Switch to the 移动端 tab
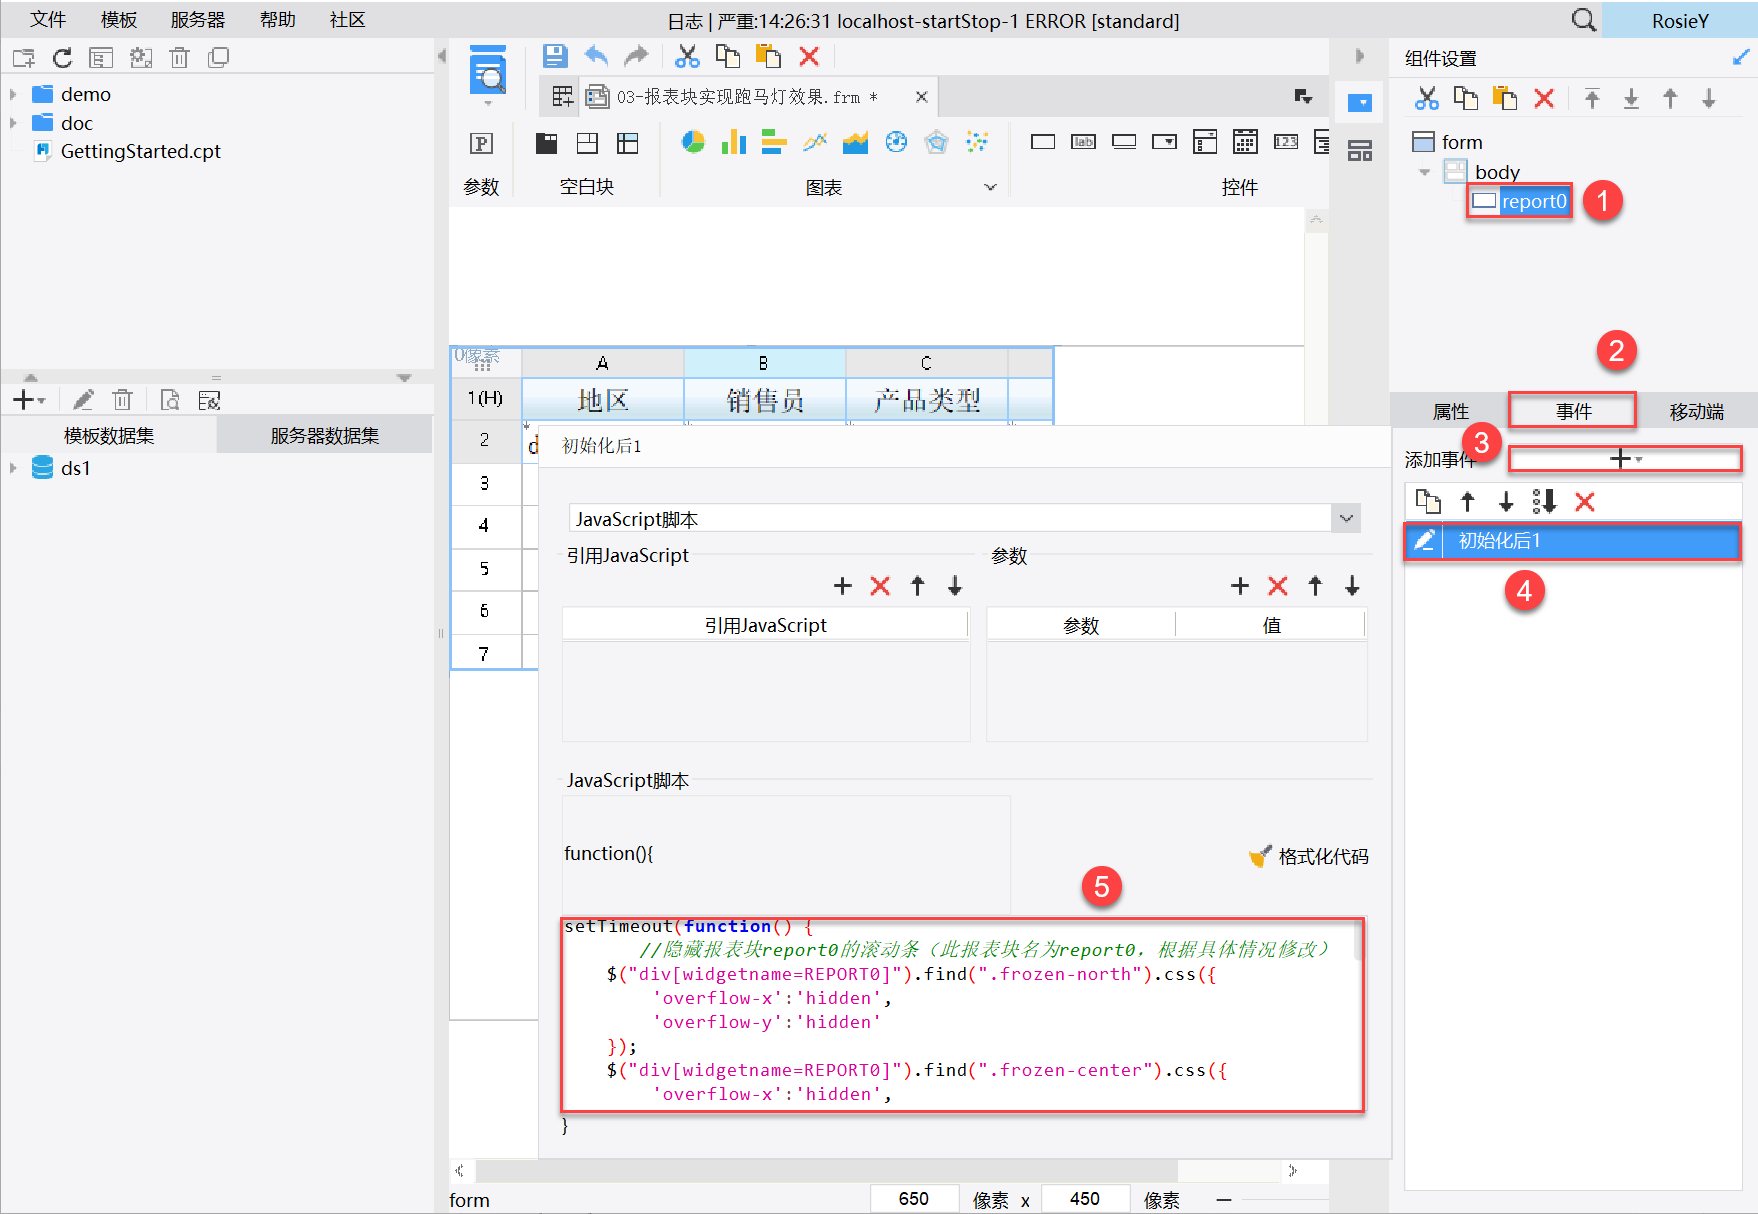1758x1214 pixels. (x=1697, y=411)
